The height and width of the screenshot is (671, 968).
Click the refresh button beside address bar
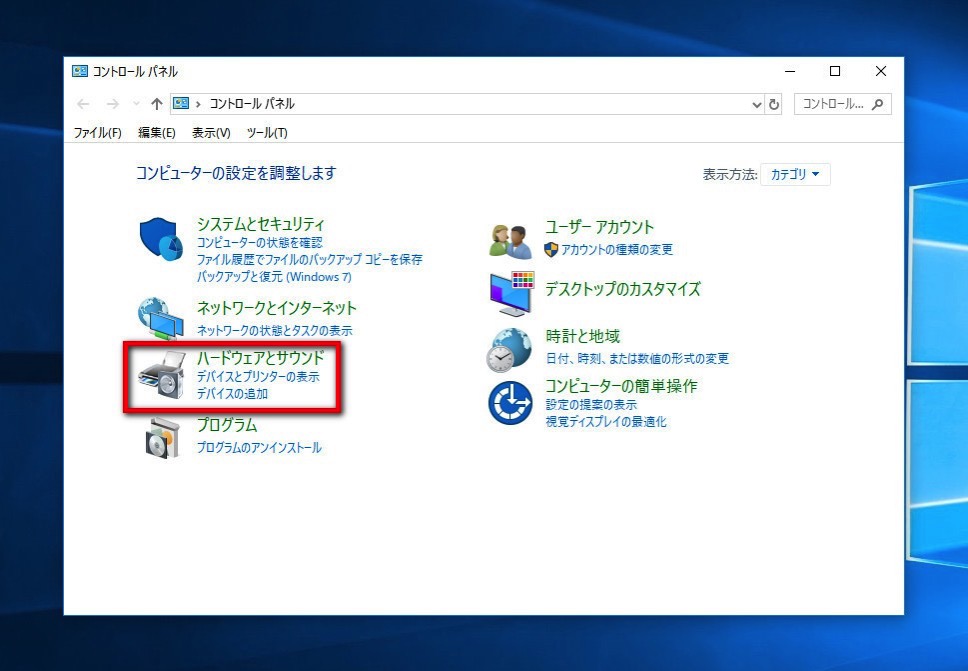[773, 104]
